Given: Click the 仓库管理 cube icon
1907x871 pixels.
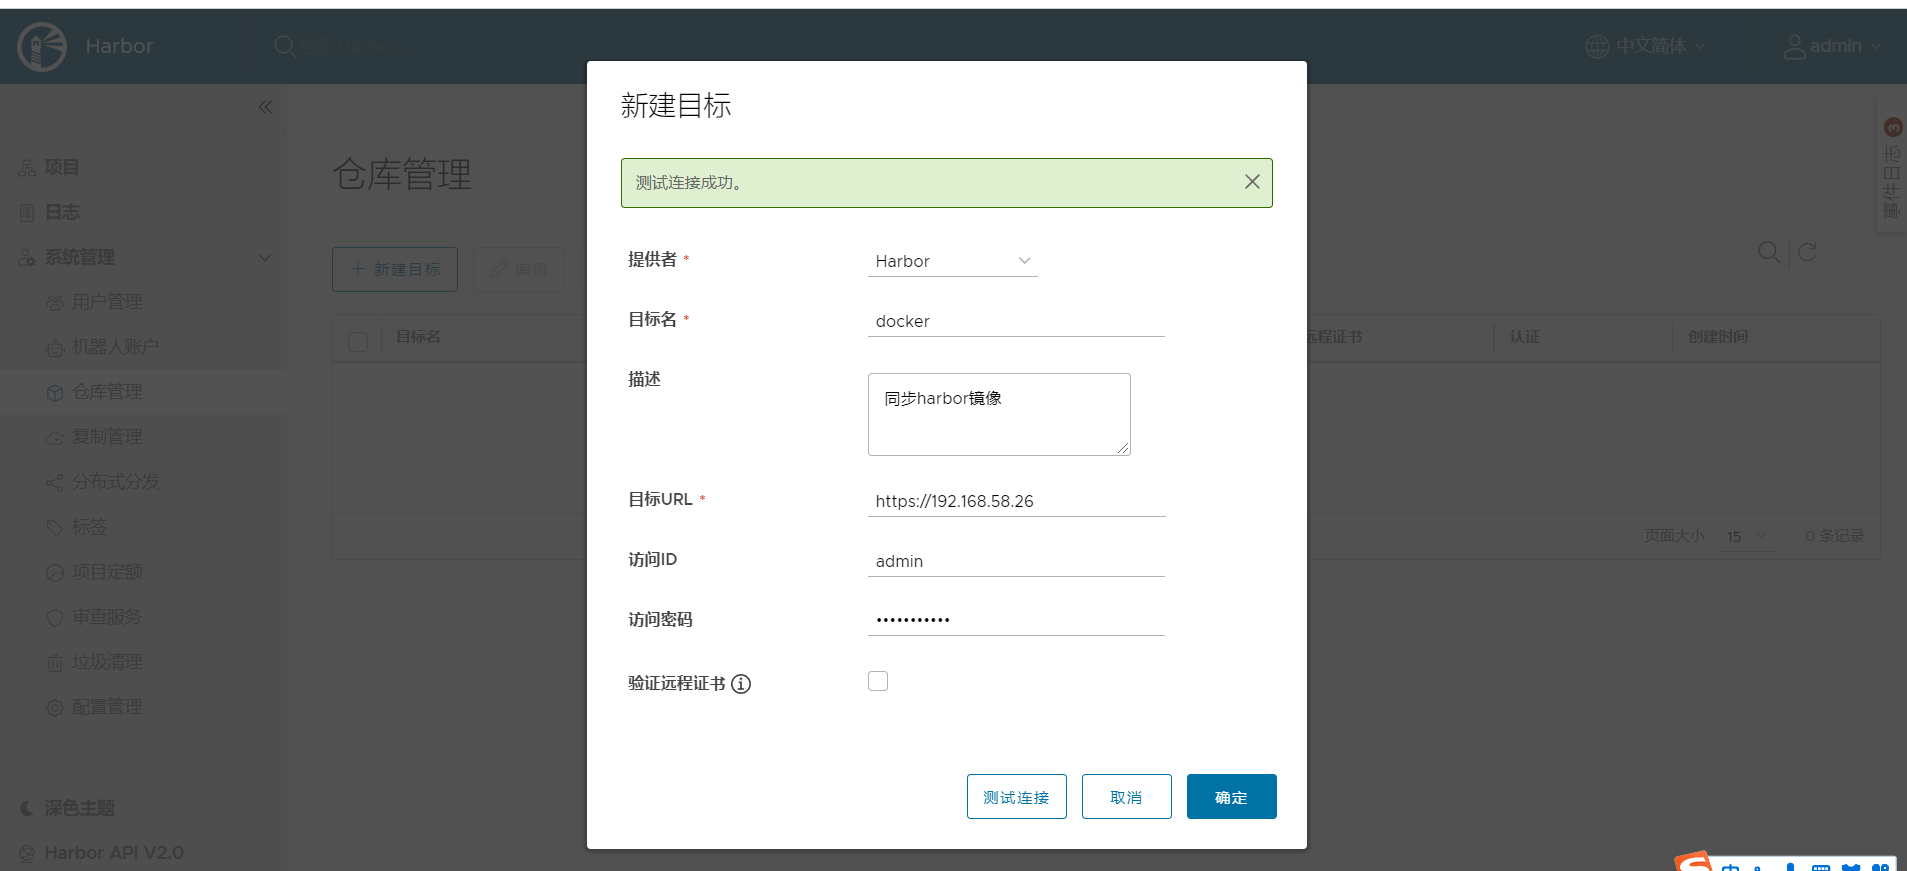Looking at the screenshot, I should 55,393.
